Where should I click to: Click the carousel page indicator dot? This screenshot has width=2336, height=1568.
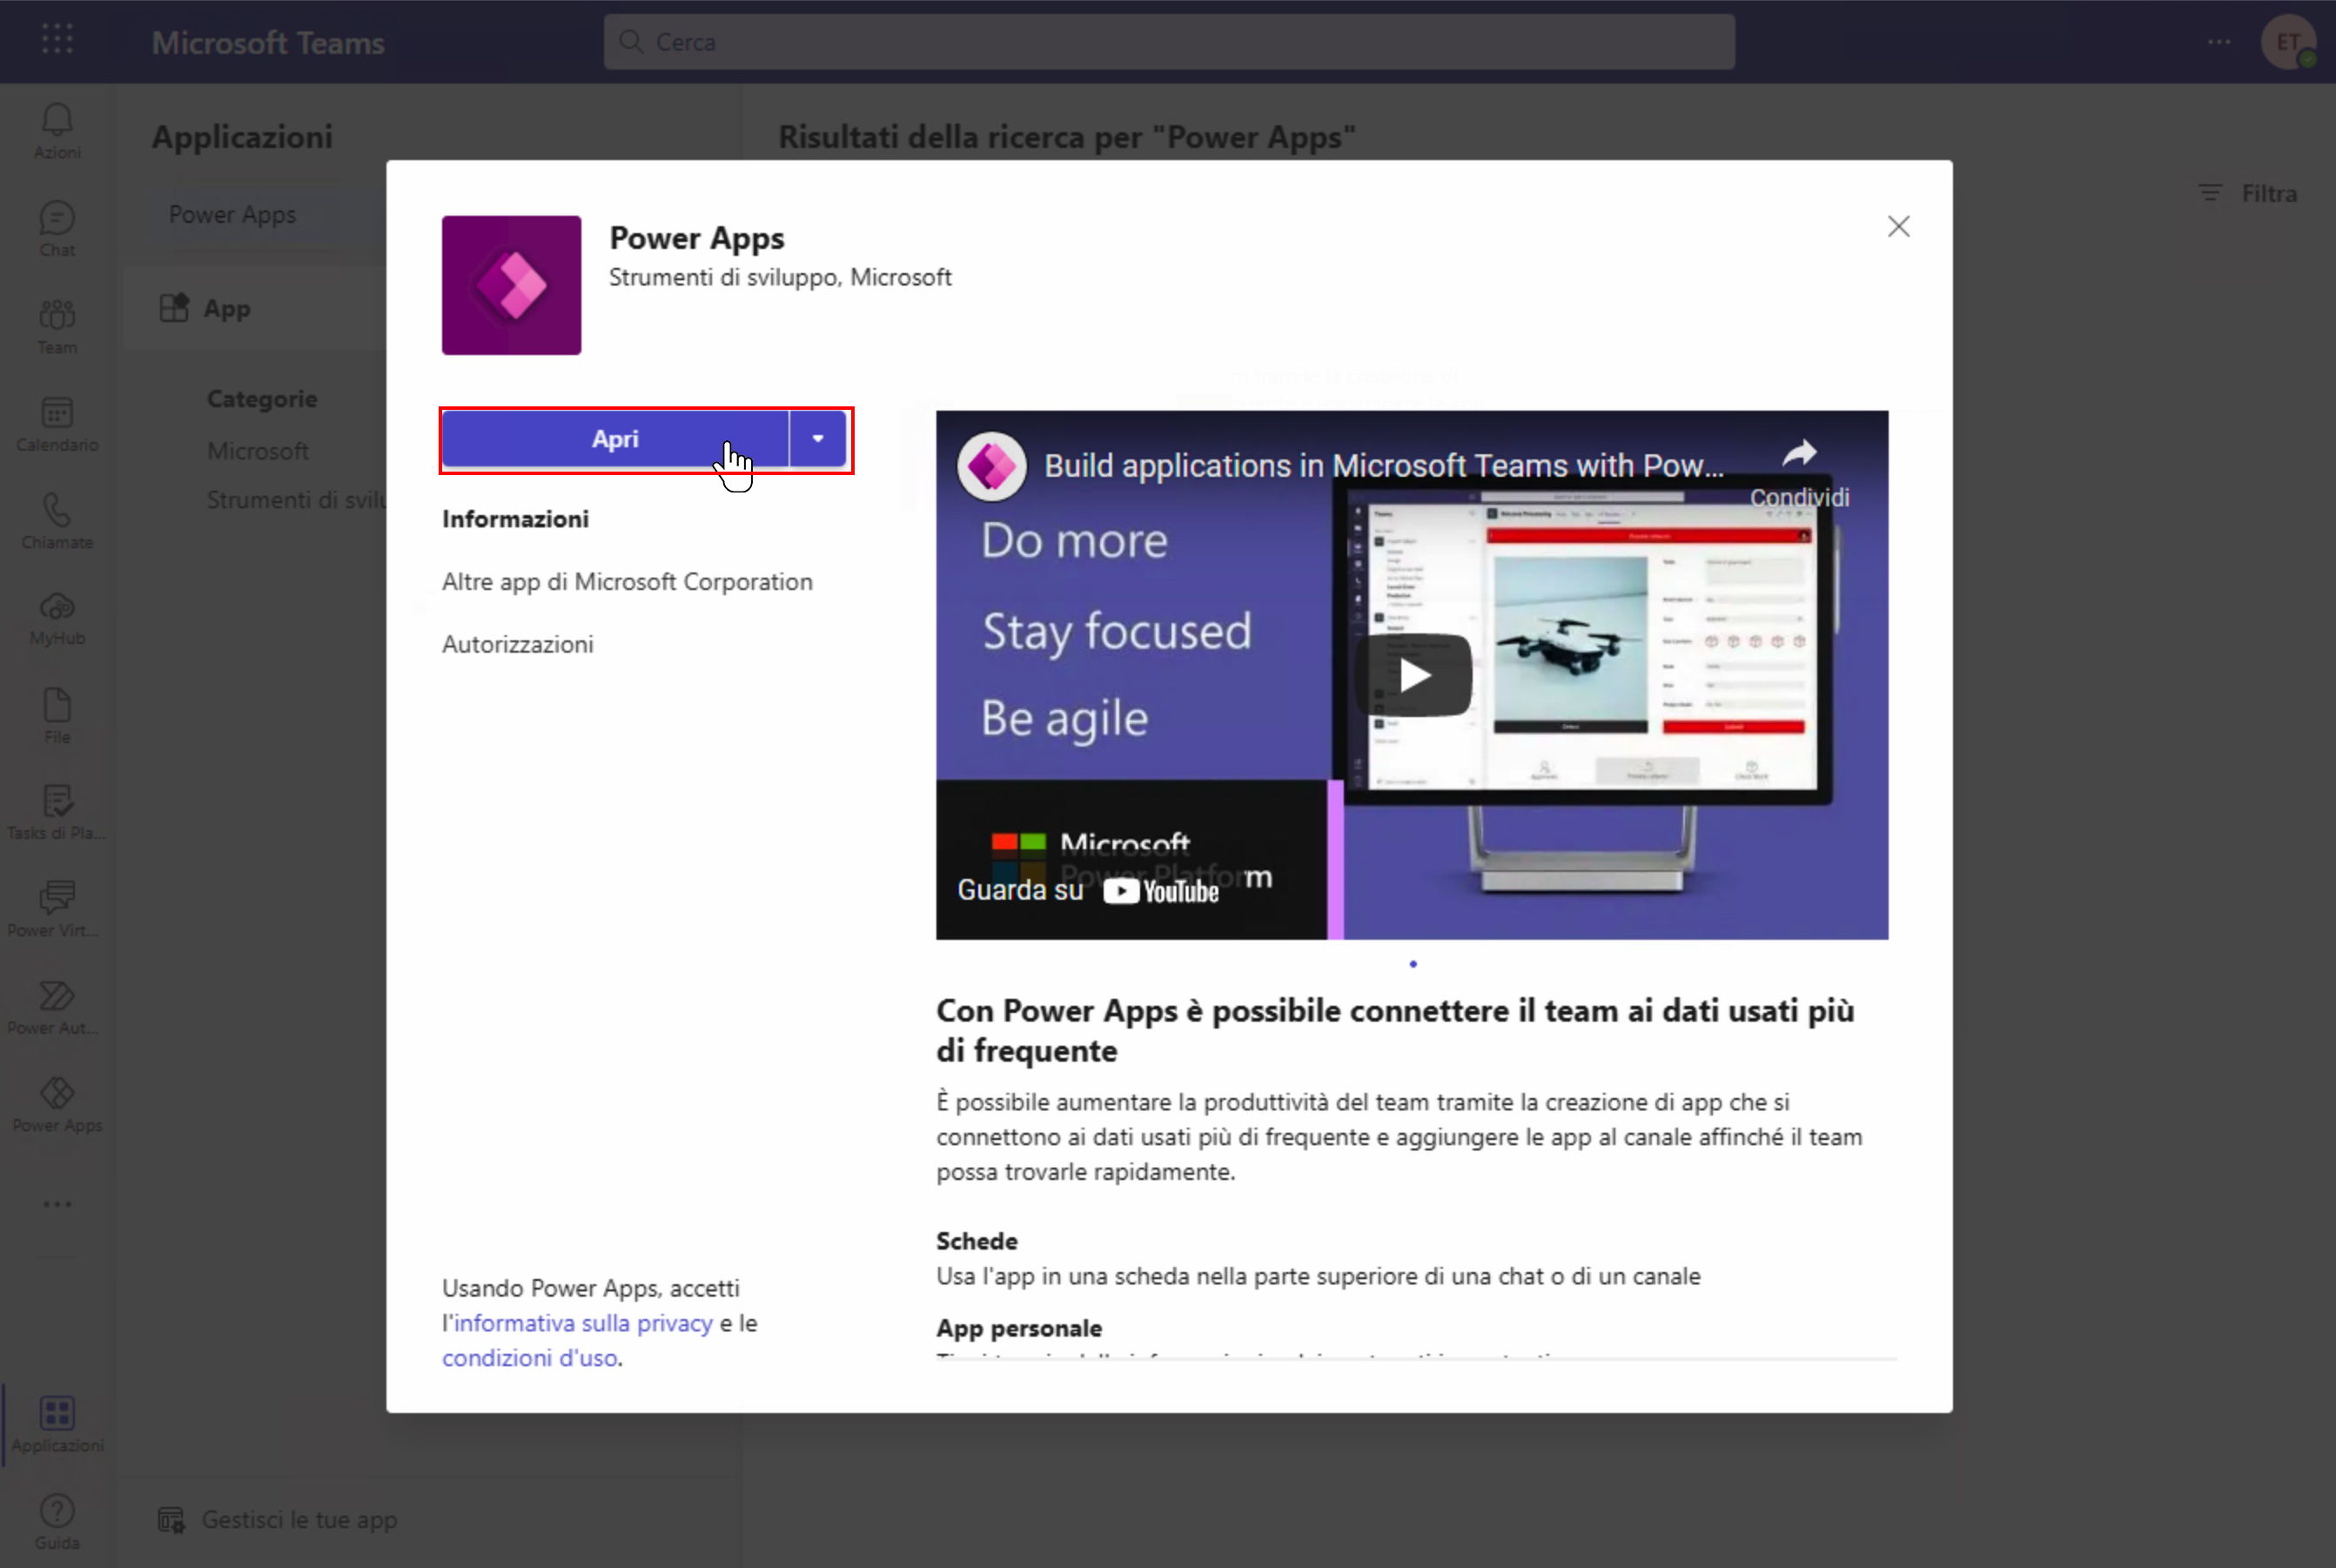pyautogui.click(x=1412, y=964)
